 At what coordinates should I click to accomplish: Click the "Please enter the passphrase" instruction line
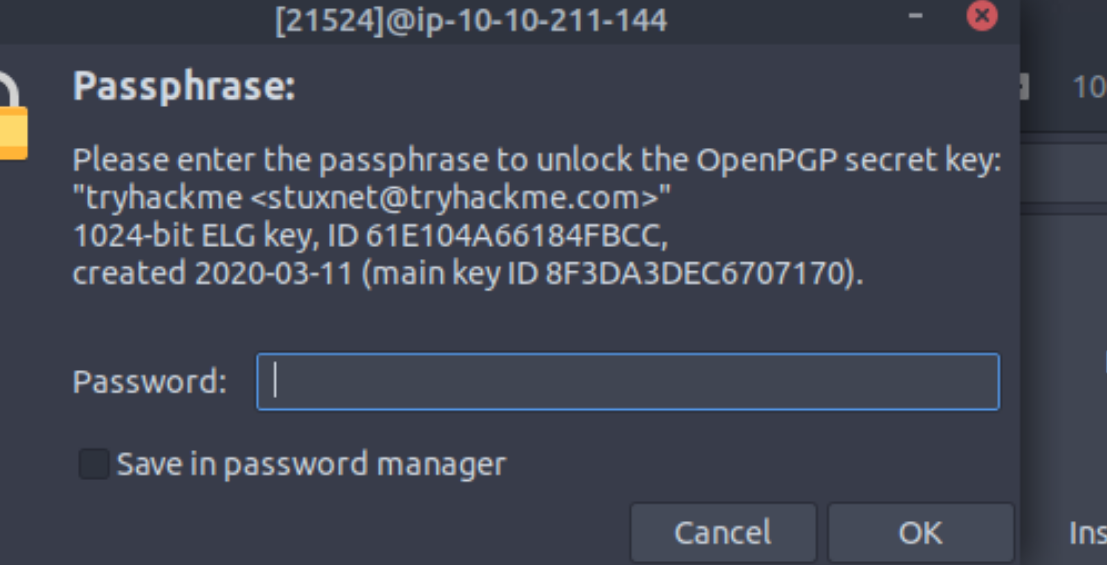537,161
